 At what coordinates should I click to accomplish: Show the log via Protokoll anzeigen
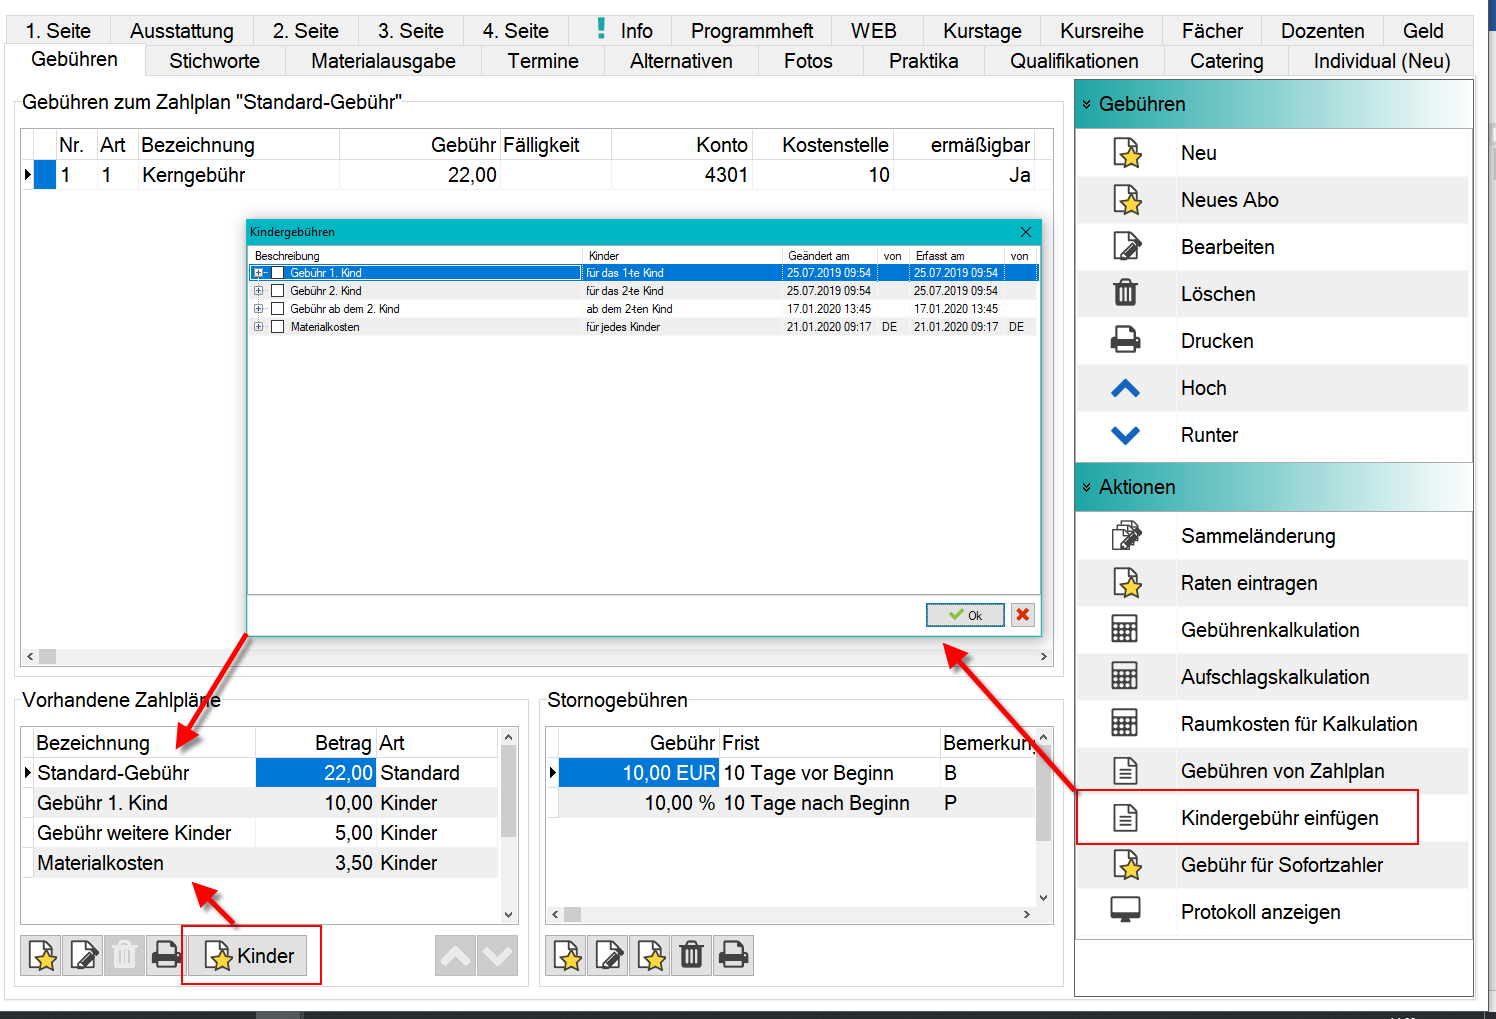[x=1272, y=912]
